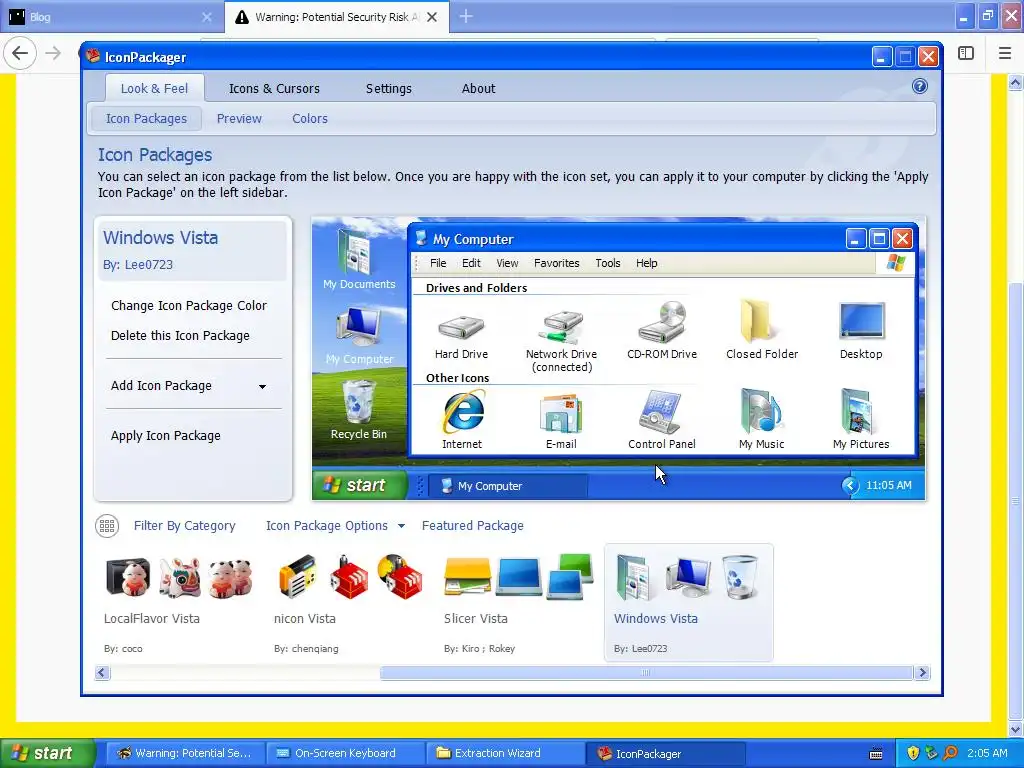Click the Windows start button on taskbar
1024x768 pixels.
(x=46, y=754)
